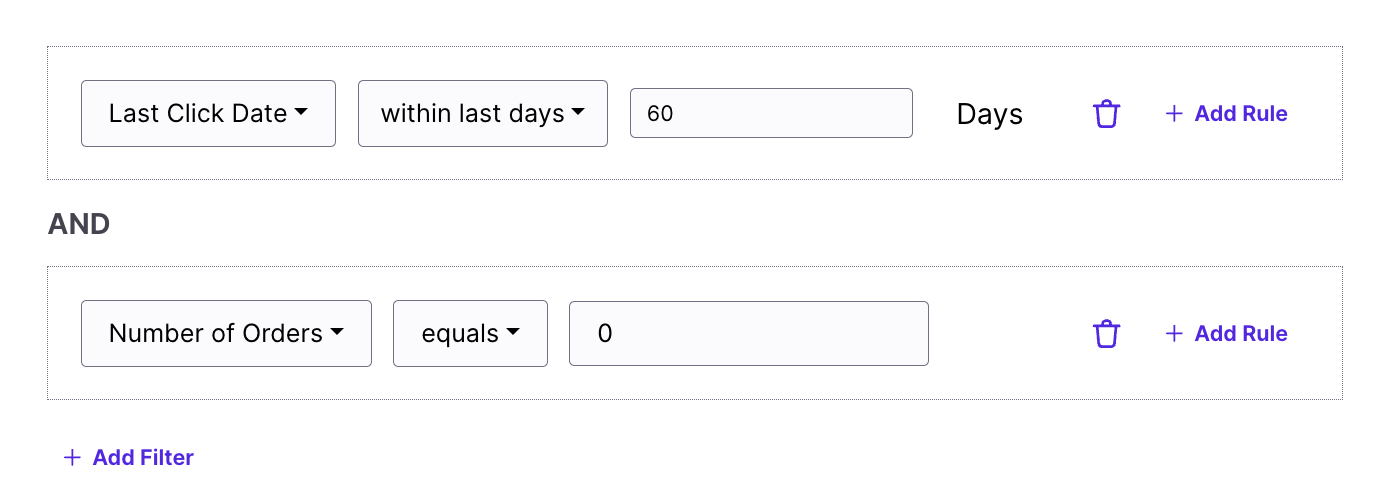Add Rule to the Number of Orders filter
This screenshot has width=1392, height=502.
tap(1240, 334)
